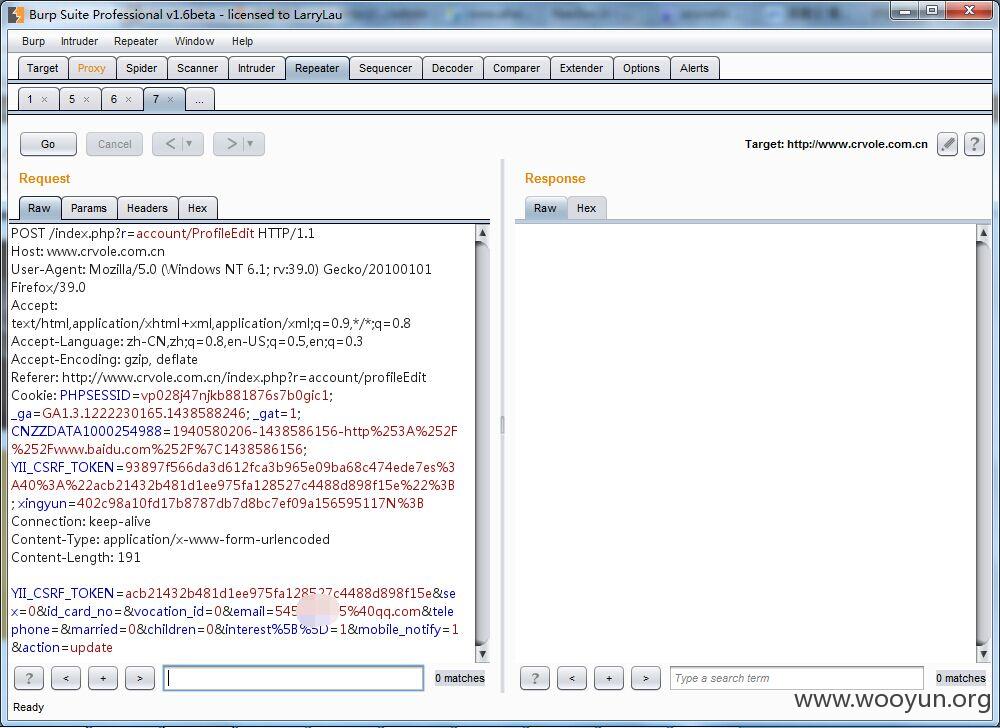Viewport: 1000px width, 728px height.
Task: Show response Hex tab
Action: [x=587, y=208]
